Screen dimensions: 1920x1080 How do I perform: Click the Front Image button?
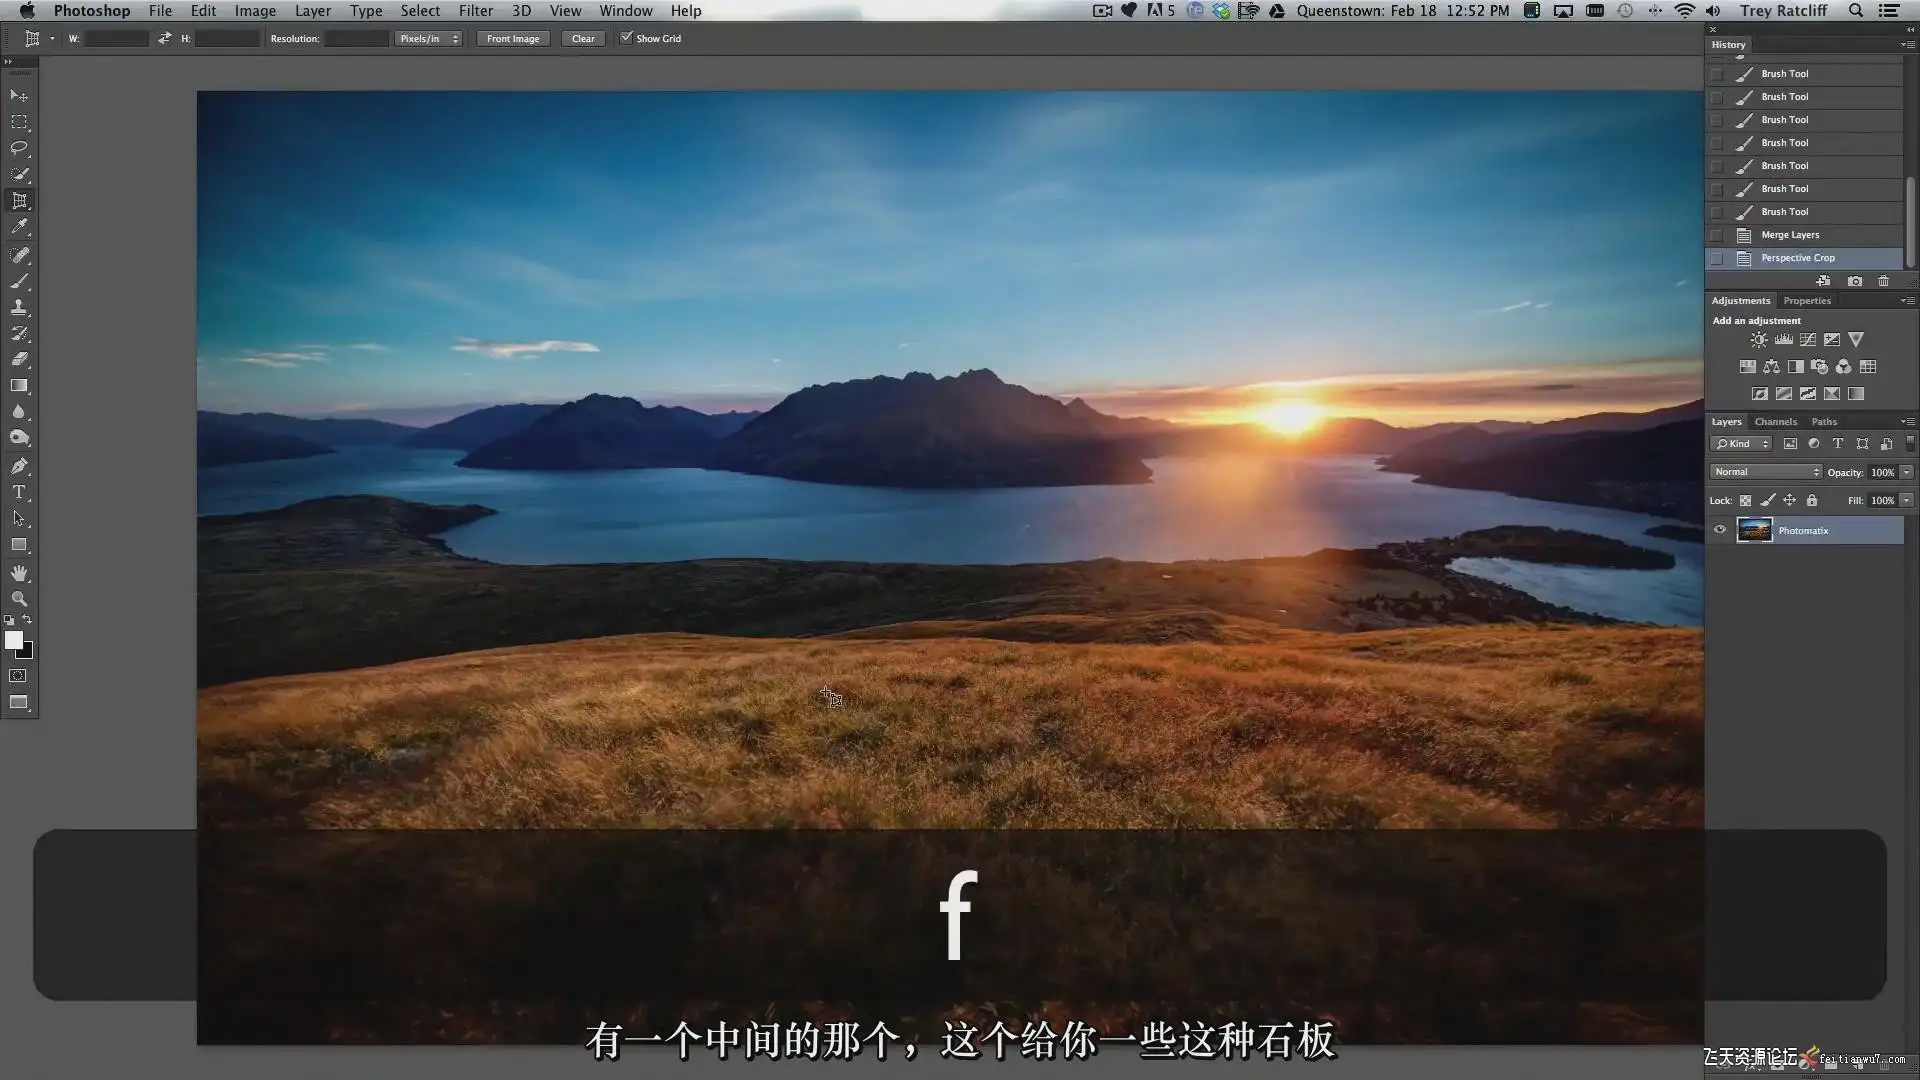point(513,38)
